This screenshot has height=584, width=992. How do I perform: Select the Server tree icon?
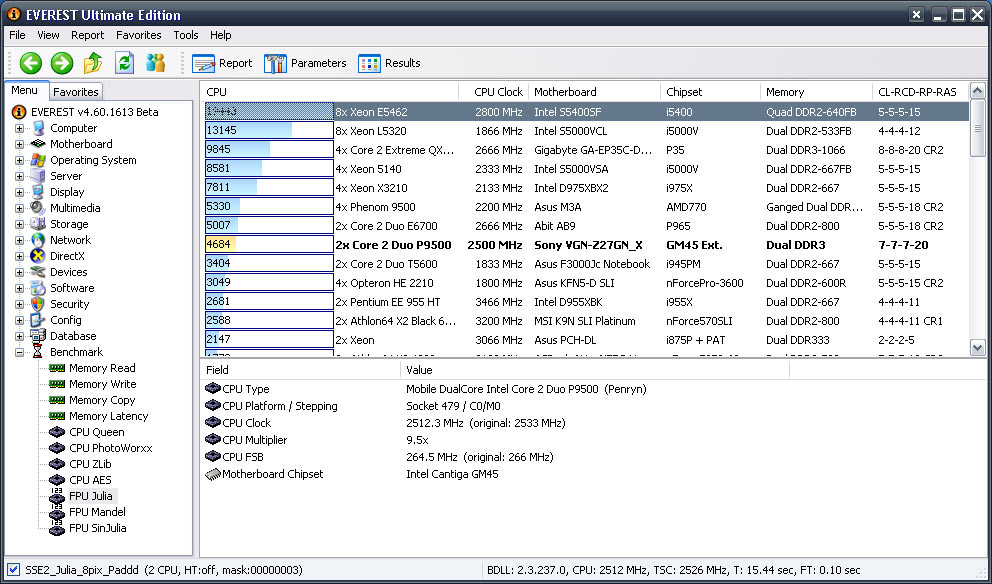(38, 176)
